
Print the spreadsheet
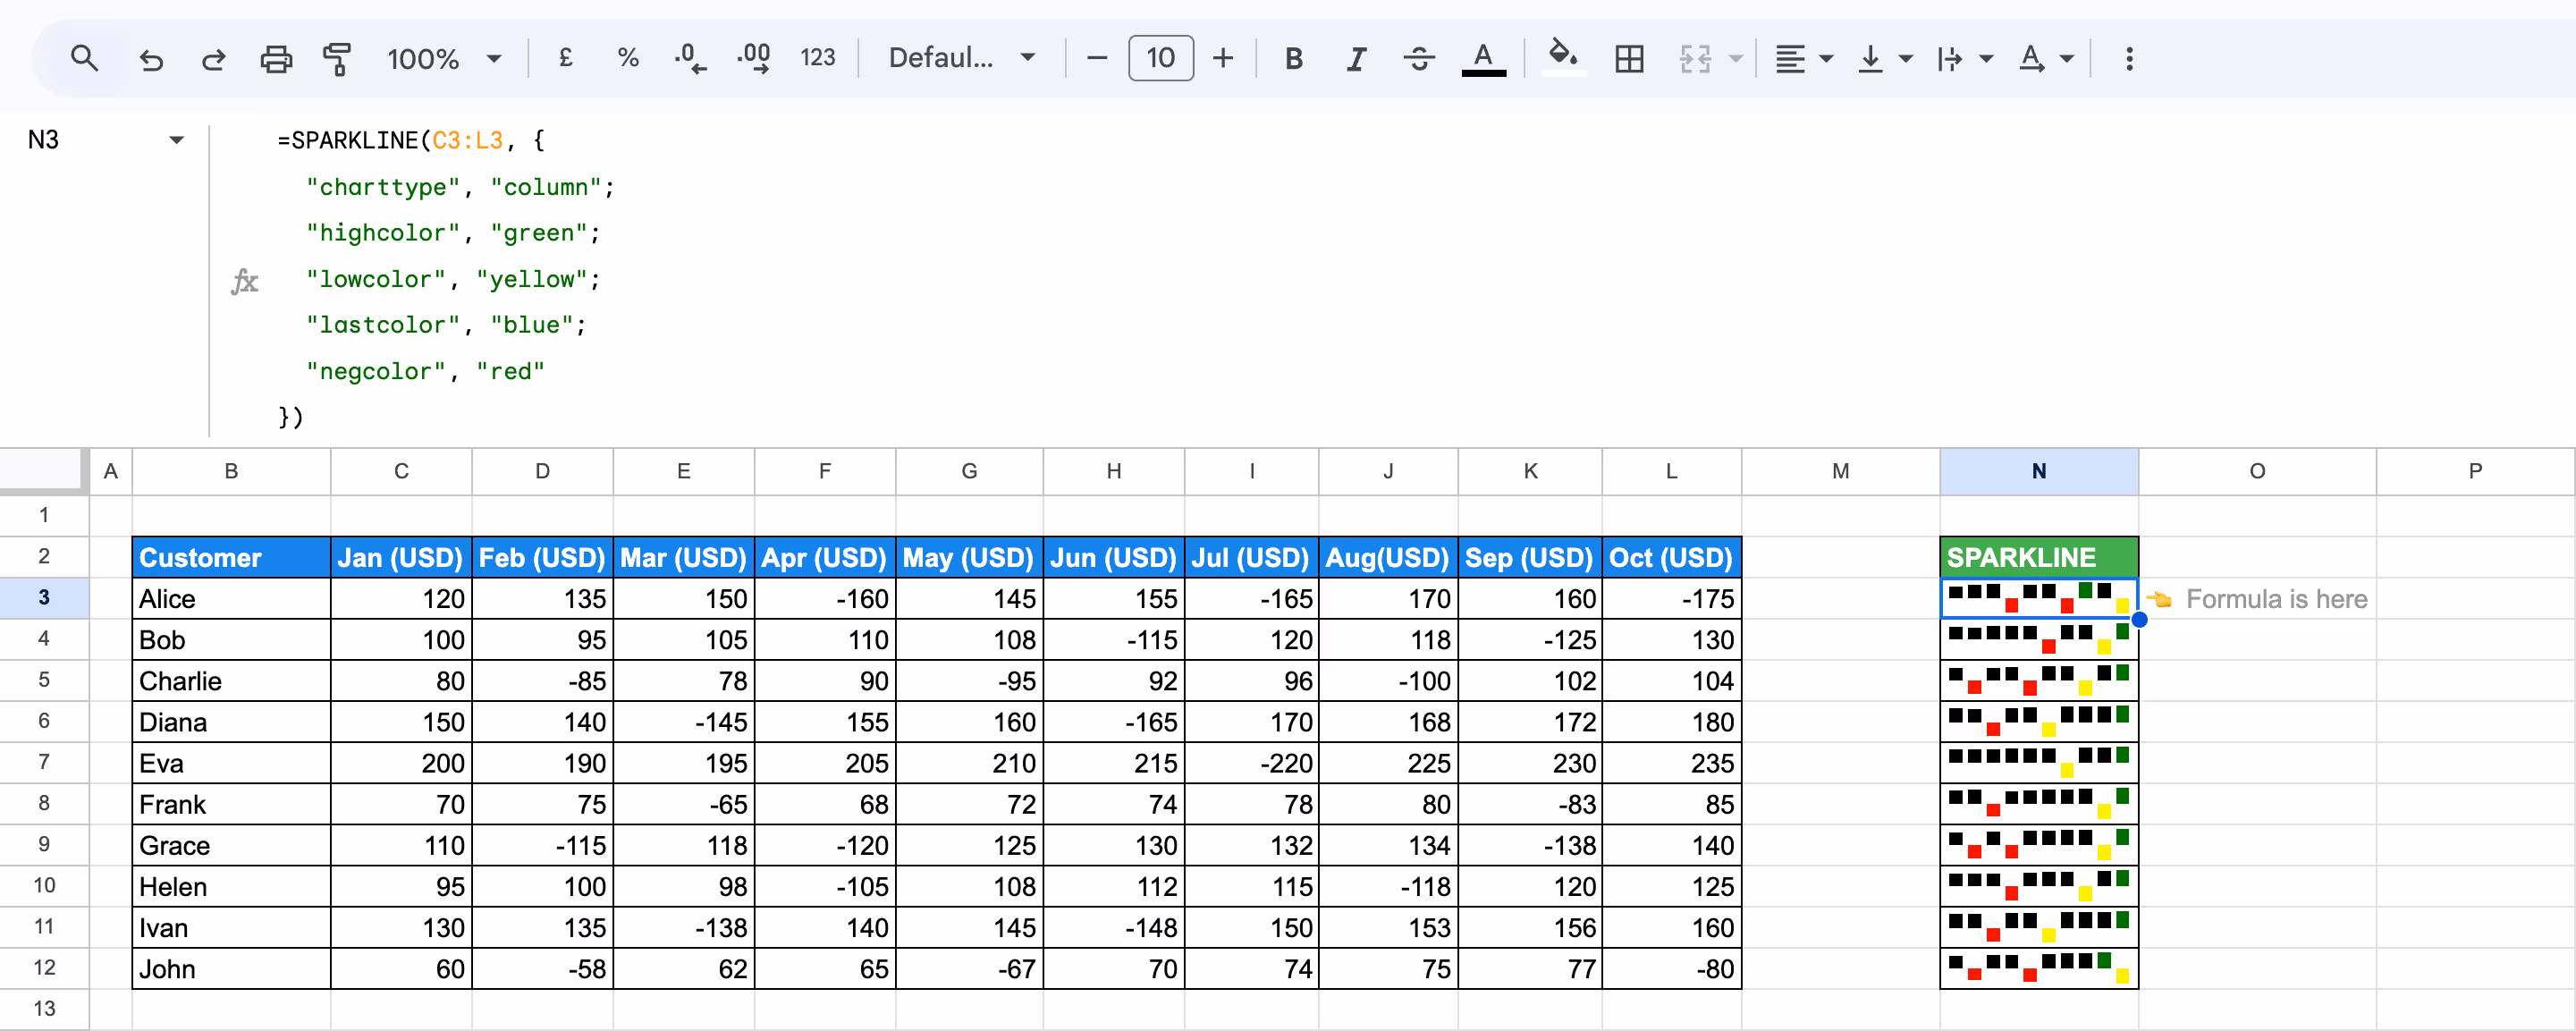pos(276,58)
